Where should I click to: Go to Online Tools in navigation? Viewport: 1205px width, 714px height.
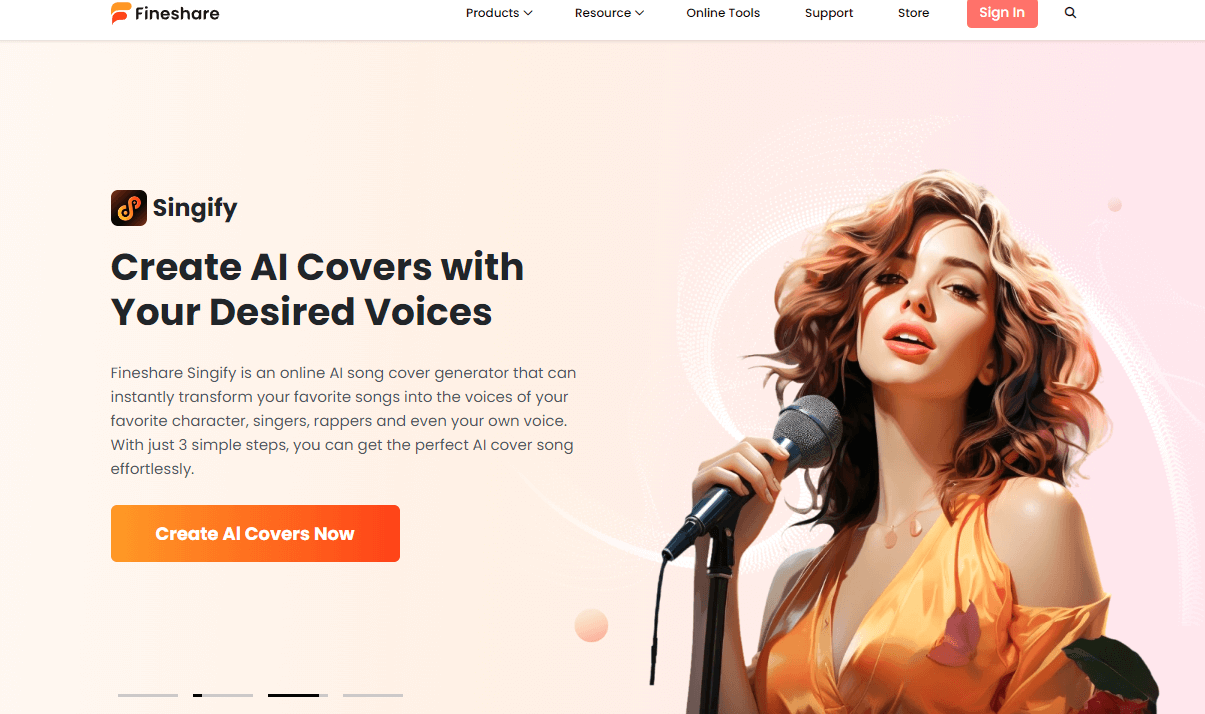coord(723,13)
